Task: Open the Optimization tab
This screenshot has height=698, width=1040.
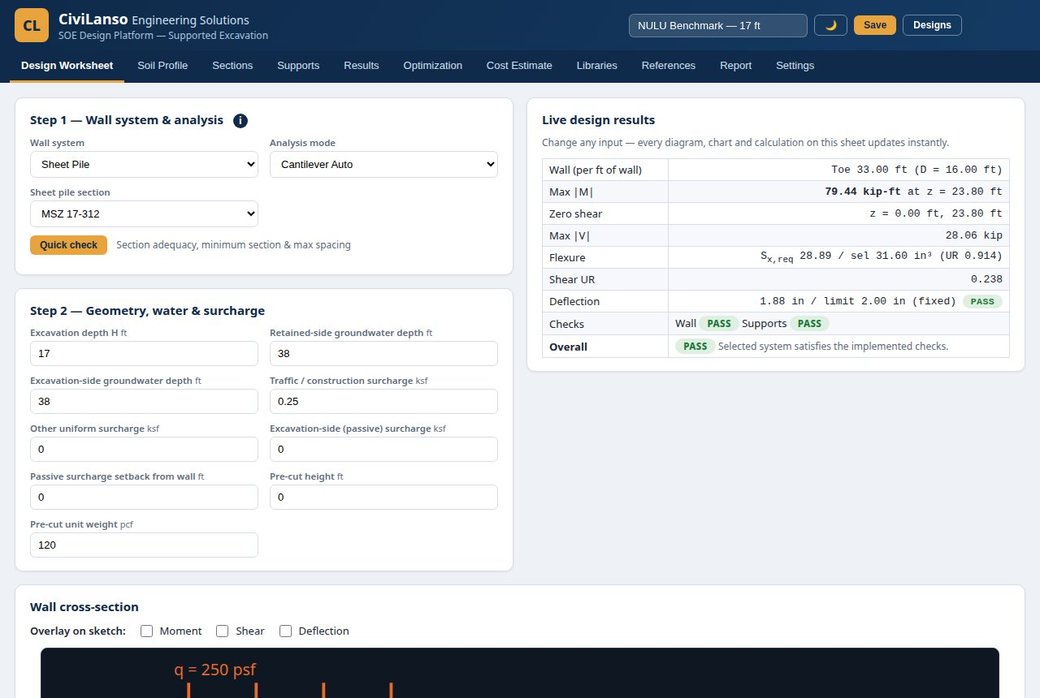Action: 432,66
